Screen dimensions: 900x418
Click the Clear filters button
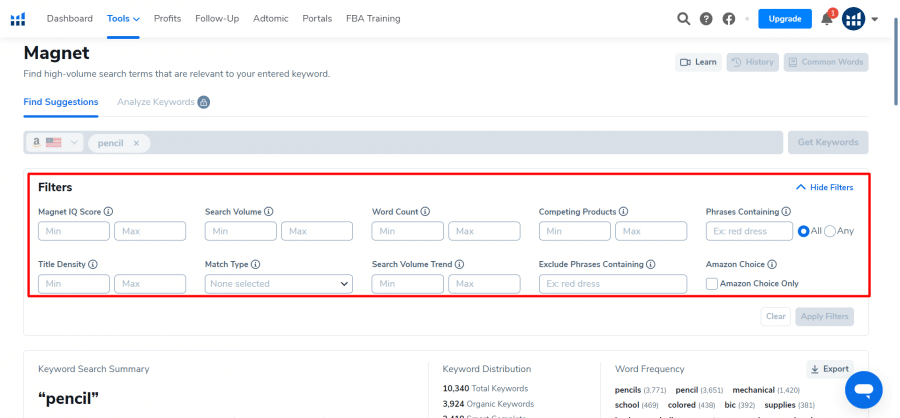pyautogui.click(x=776, y=316)
